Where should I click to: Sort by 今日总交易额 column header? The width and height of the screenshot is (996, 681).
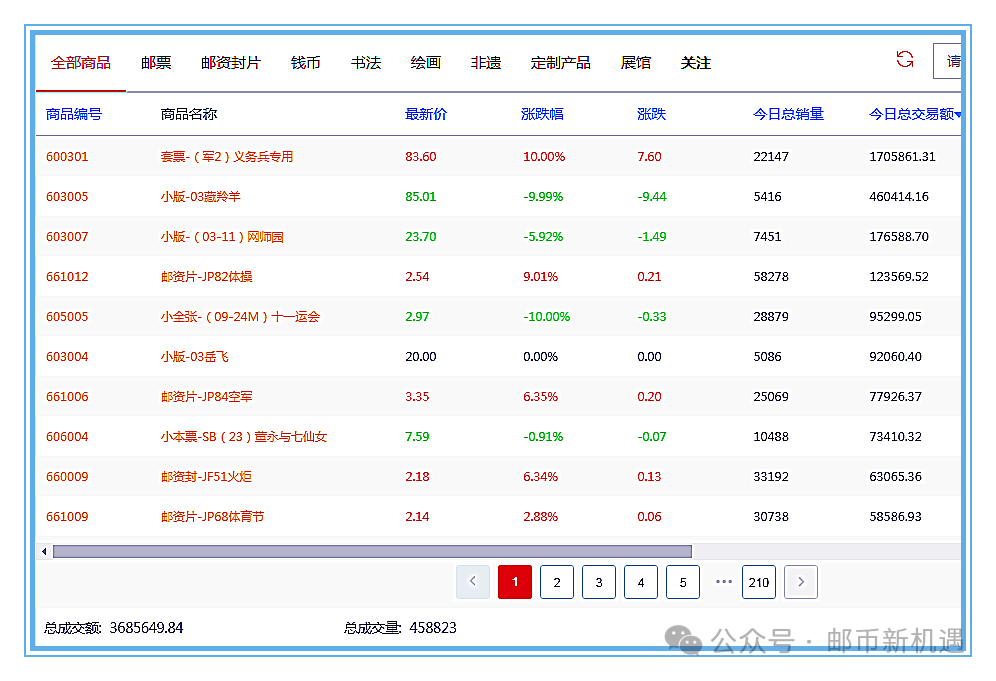(x=915, y=114)
